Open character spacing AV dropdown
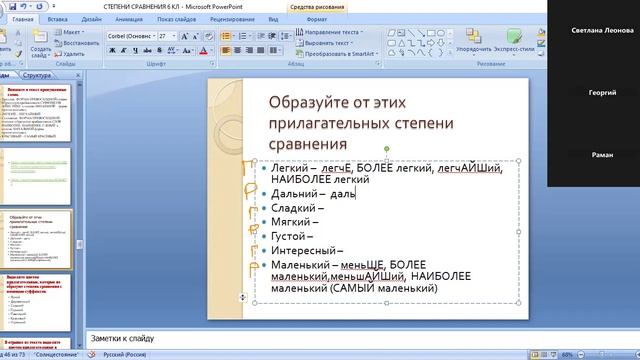Viewport: 640px width, 360px height. coord(173,51)
